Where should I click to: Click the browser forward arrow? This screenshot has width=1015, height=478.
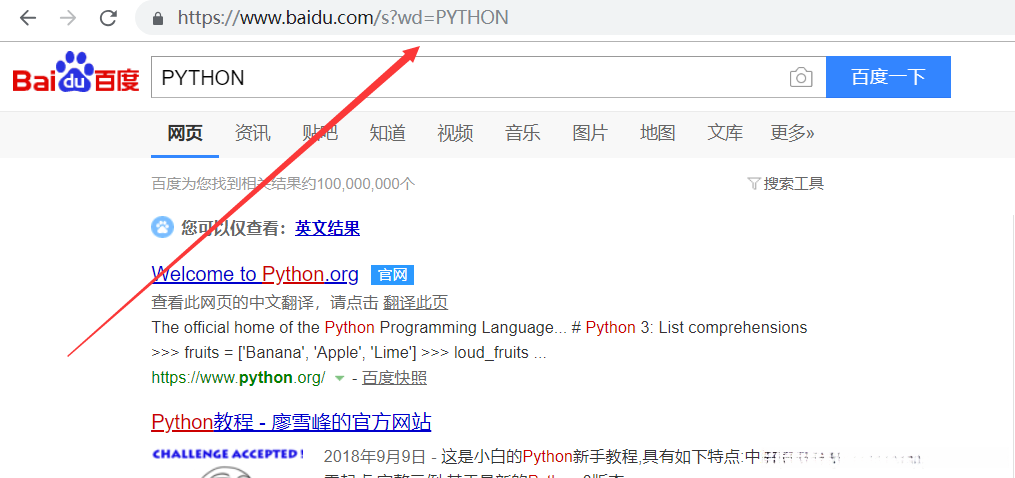(67, 18)
